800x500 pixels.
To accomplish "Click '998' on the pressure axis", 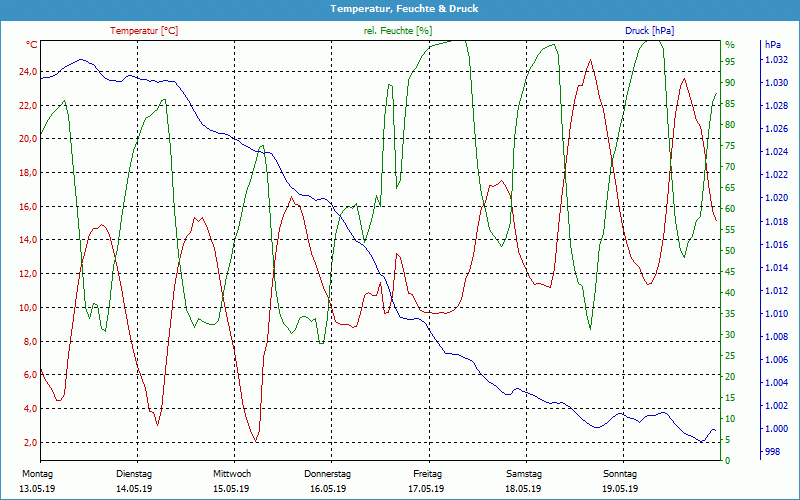I will (x=772, y=452).
